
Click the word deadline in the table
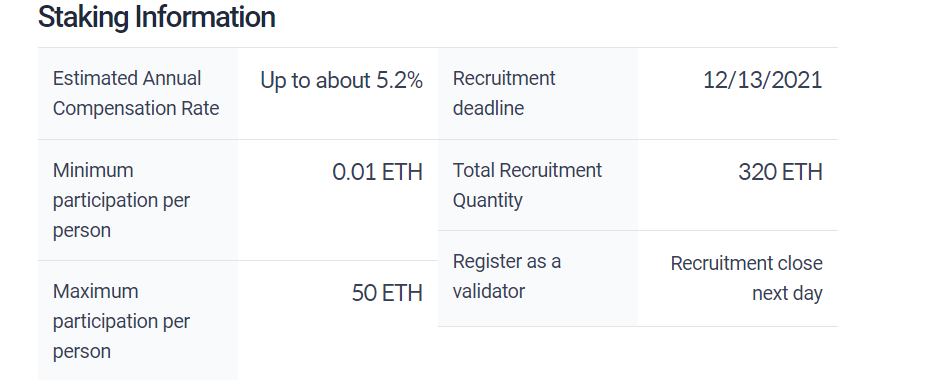pyautogui.click(x=488, y=109)
